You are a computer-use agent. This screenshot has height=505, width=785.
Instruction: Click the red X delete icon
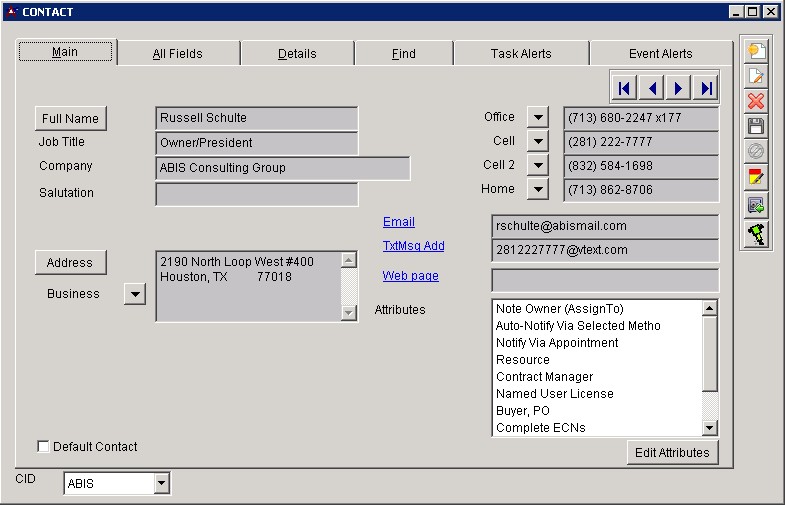click(x=756, y=101)
